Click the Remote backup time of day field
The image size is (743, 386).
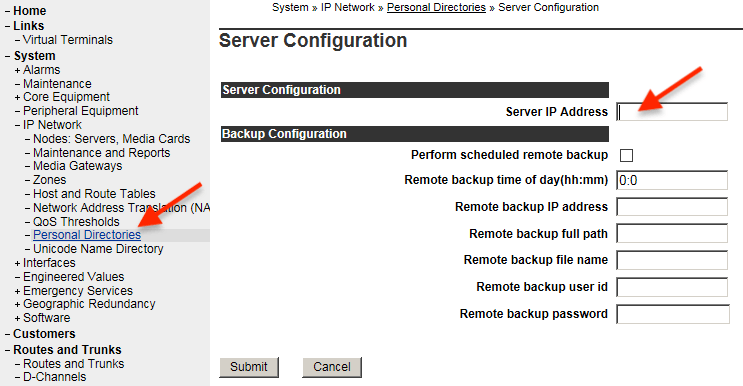672,180
